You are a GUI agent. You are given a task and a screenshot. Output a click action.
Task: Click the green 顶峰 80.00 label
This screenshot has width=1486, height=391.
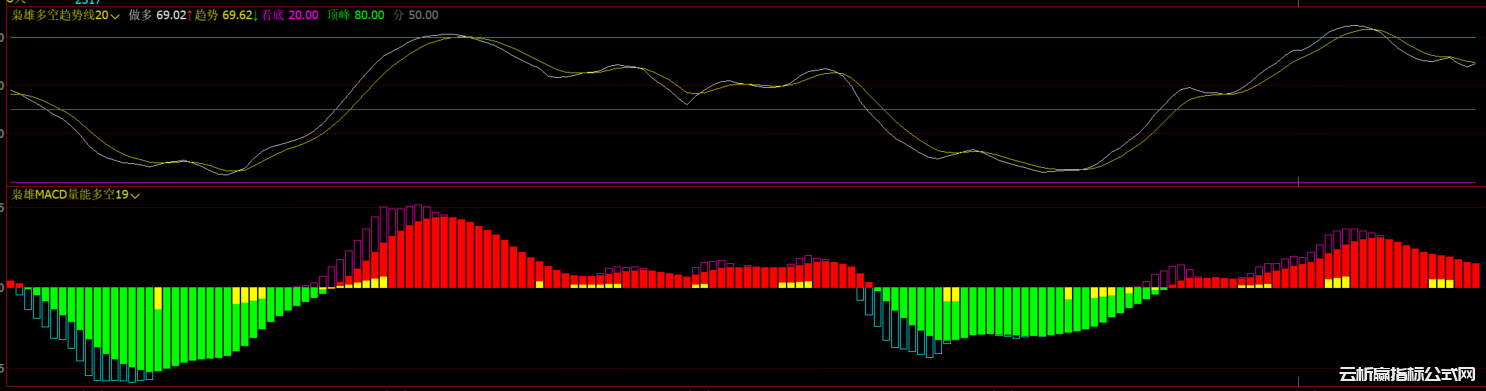tap(356, 16)
